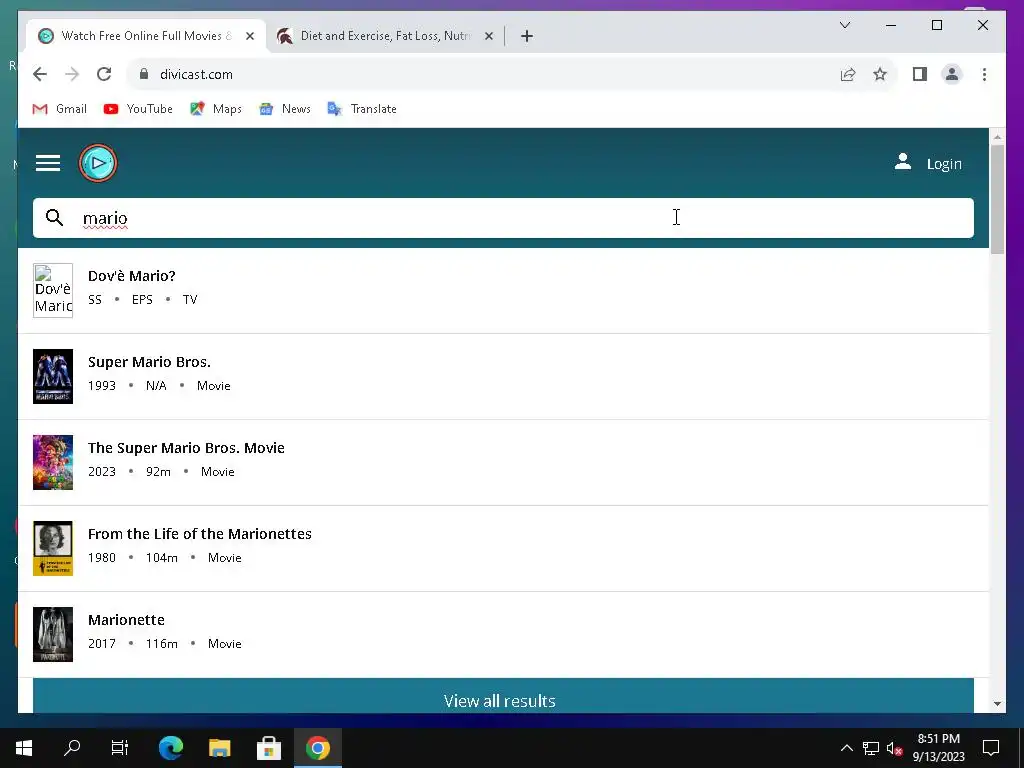Viewport: 1024px width, 768px height.
Task: Bookmark this page with the star
Action: coord(880,74)
